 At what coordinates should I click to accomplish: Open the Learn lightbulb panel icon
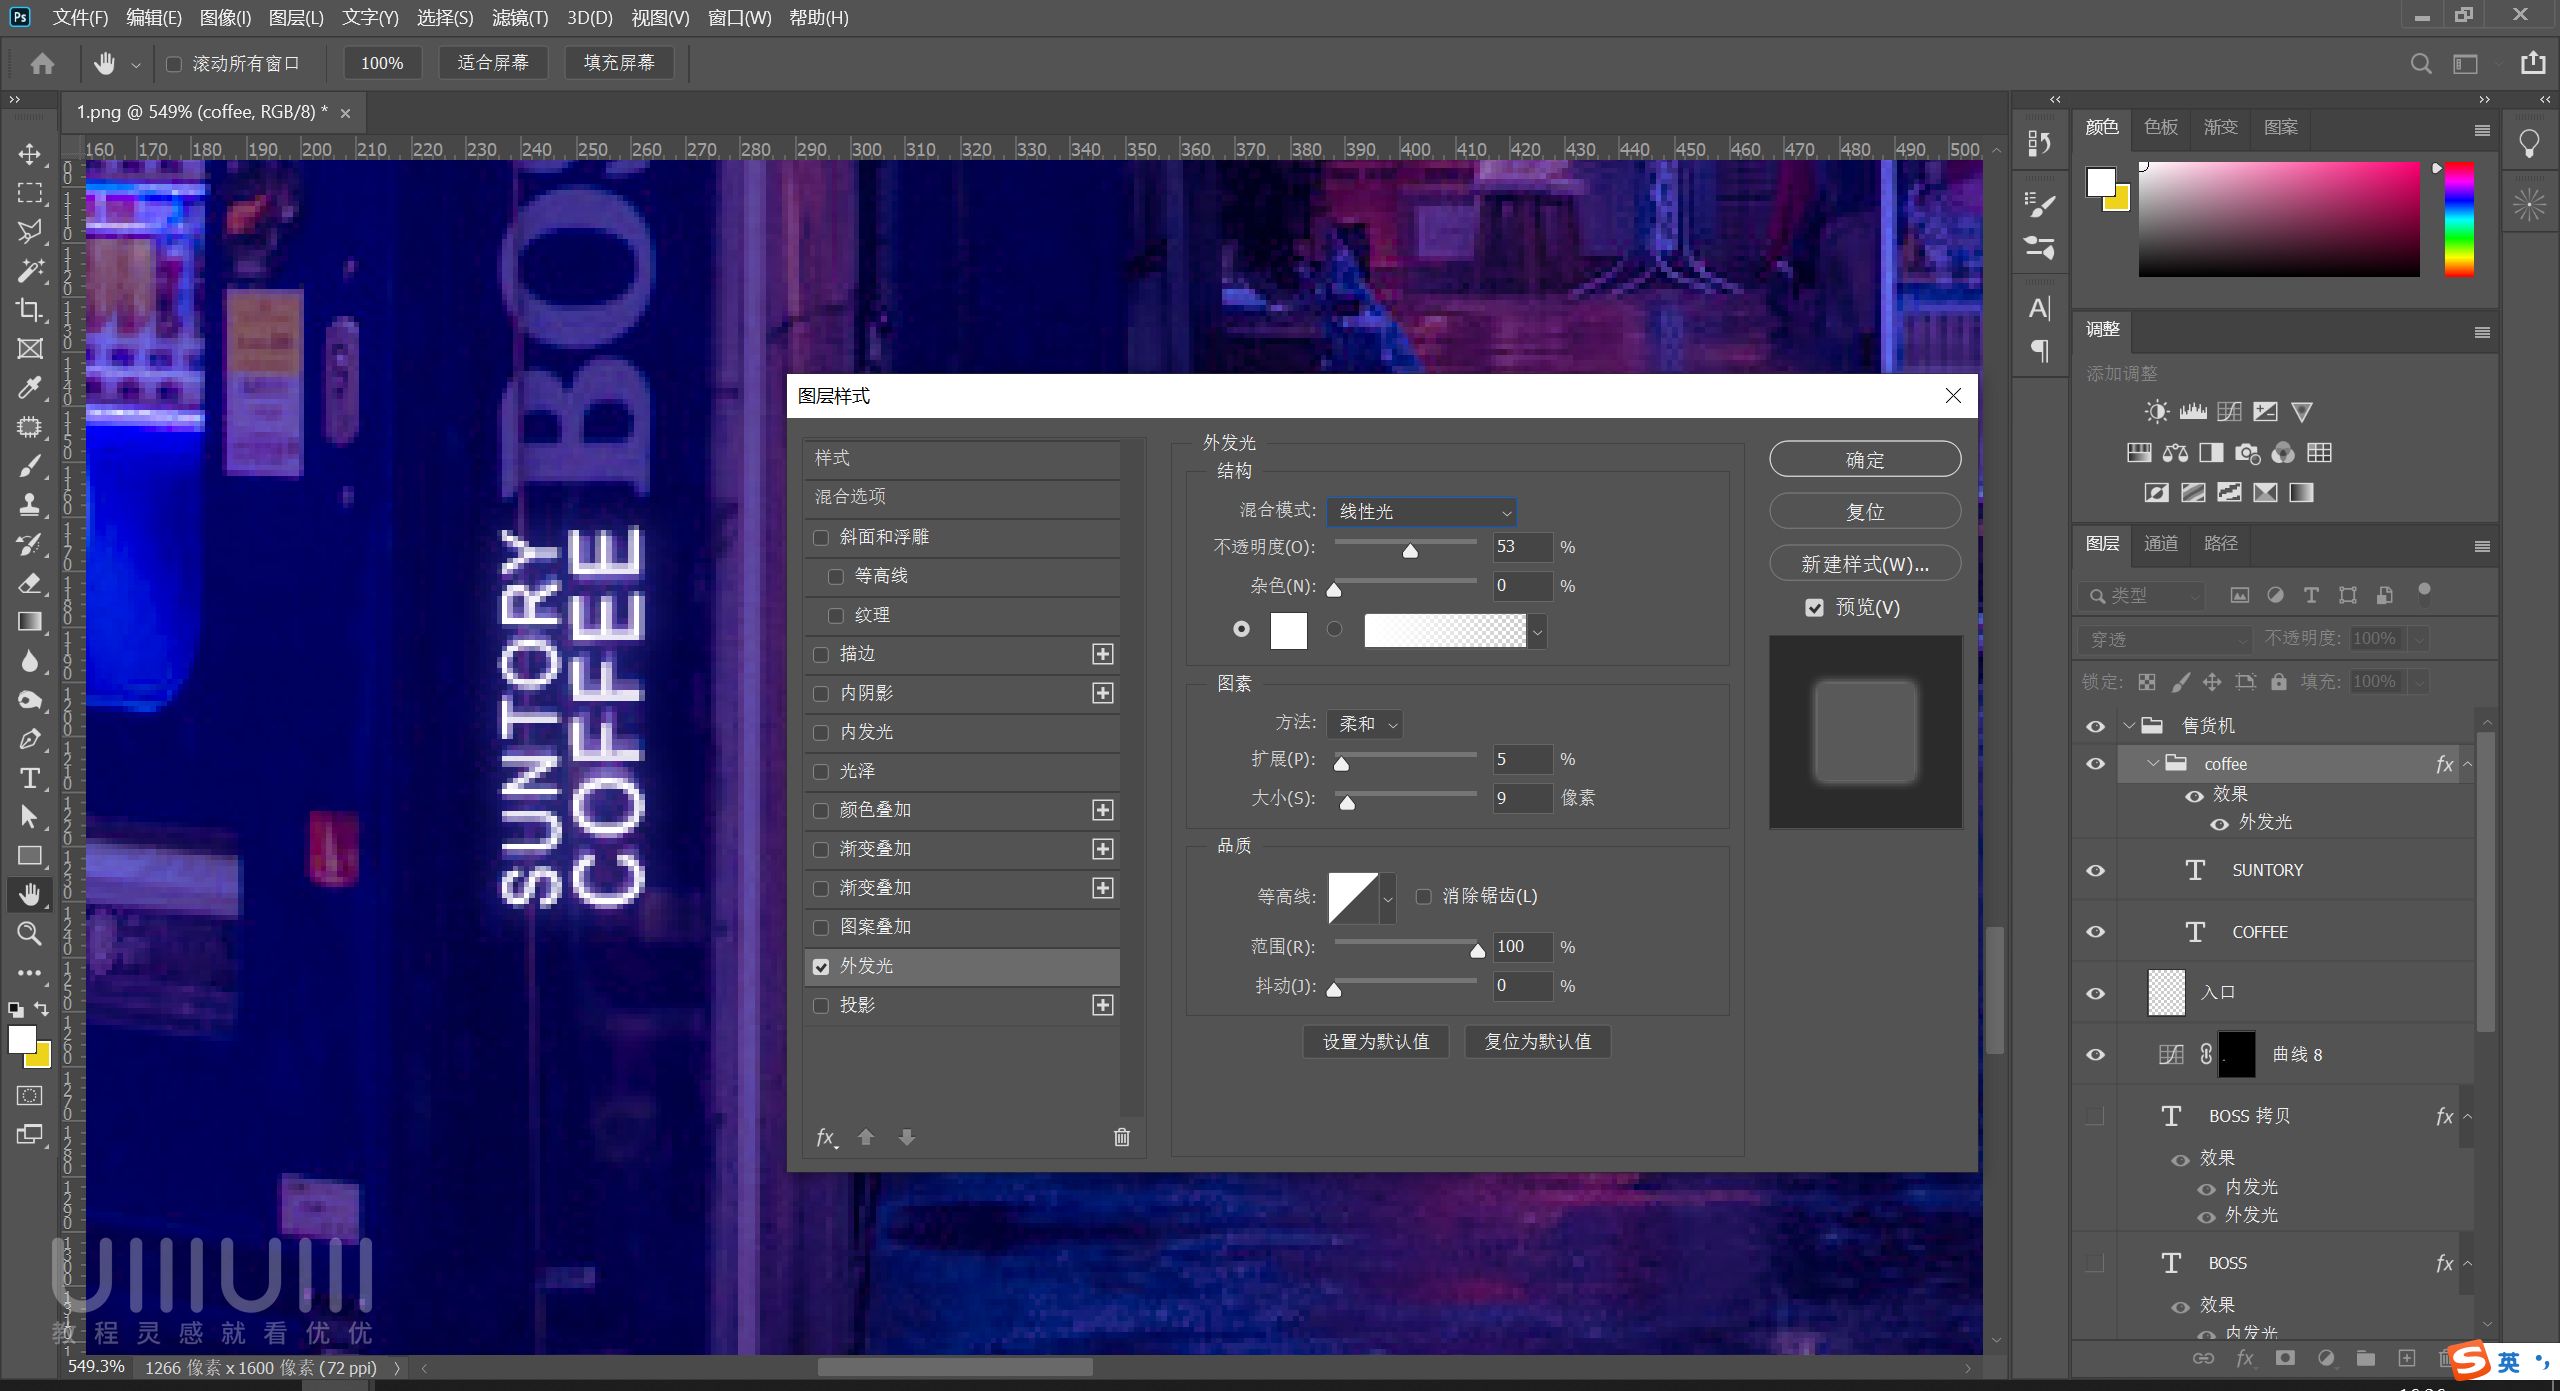(x=2530, y=144)
